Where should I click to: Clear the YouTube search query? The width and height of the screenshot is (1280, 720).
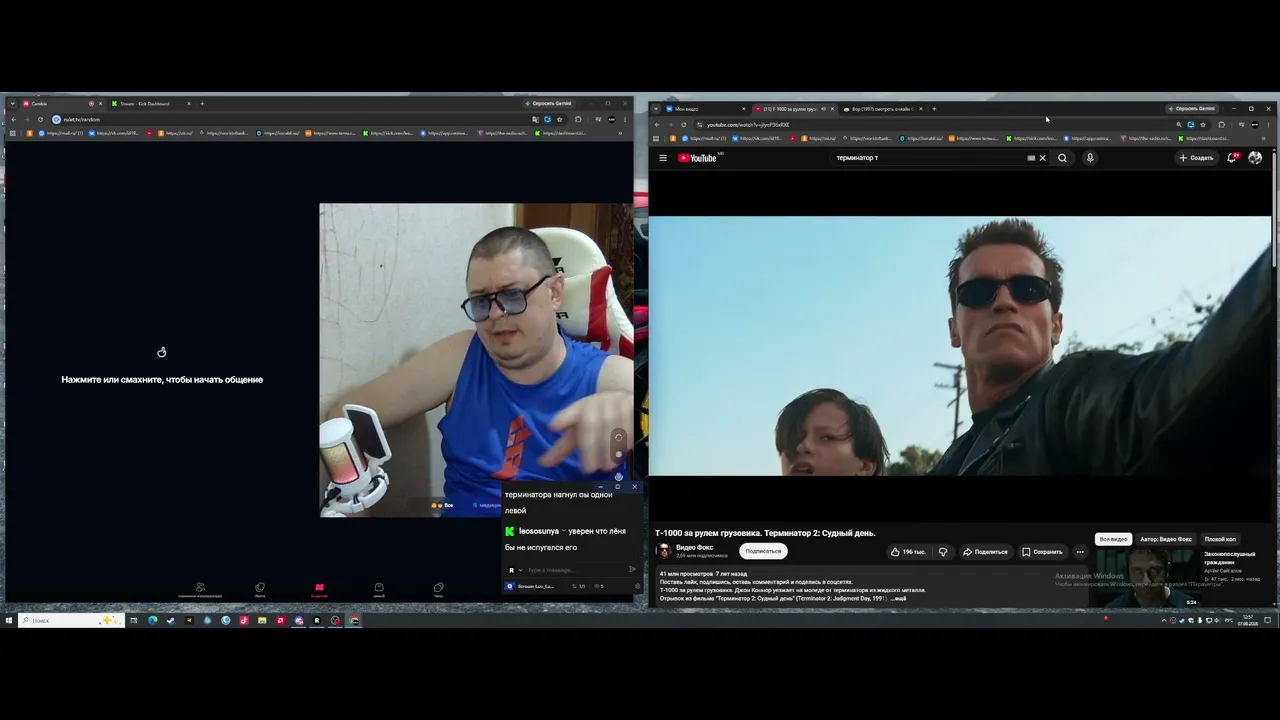(x=1042, y=158)
